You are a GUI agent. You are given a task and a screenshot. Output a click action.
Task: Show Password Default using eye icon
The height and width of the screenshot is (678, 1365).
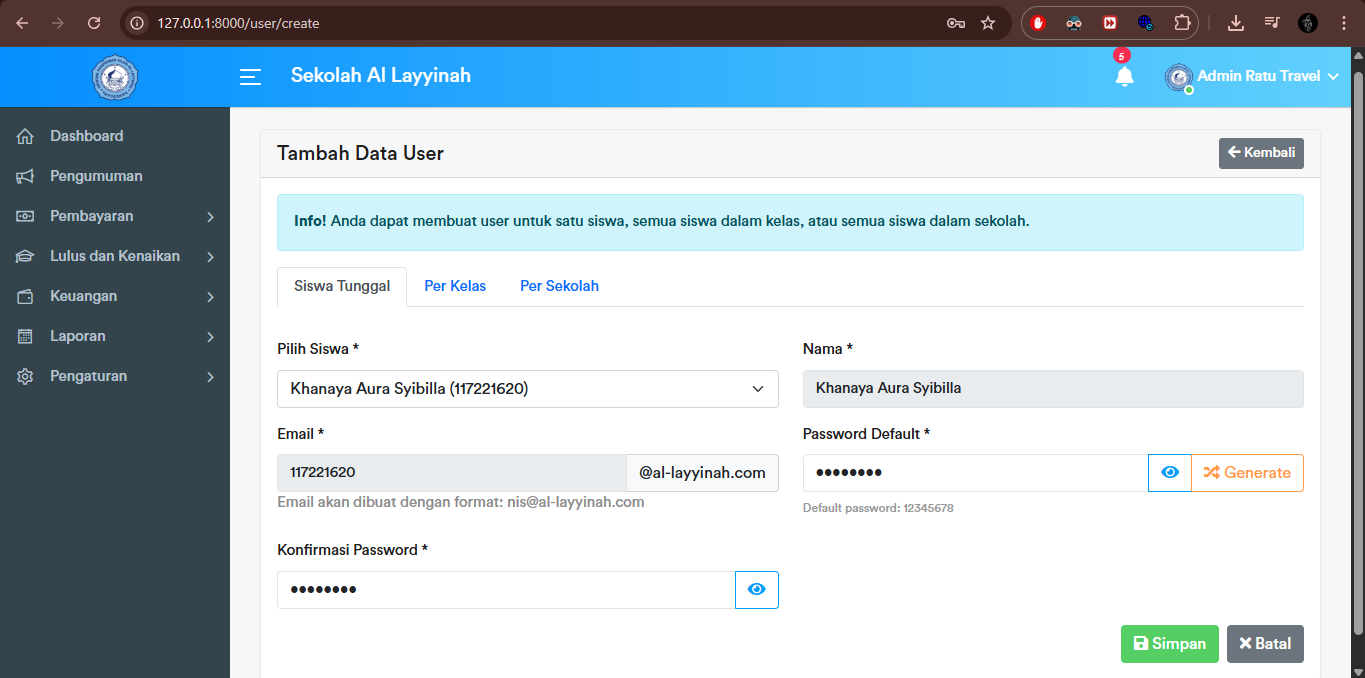(x=1170, y=473)
